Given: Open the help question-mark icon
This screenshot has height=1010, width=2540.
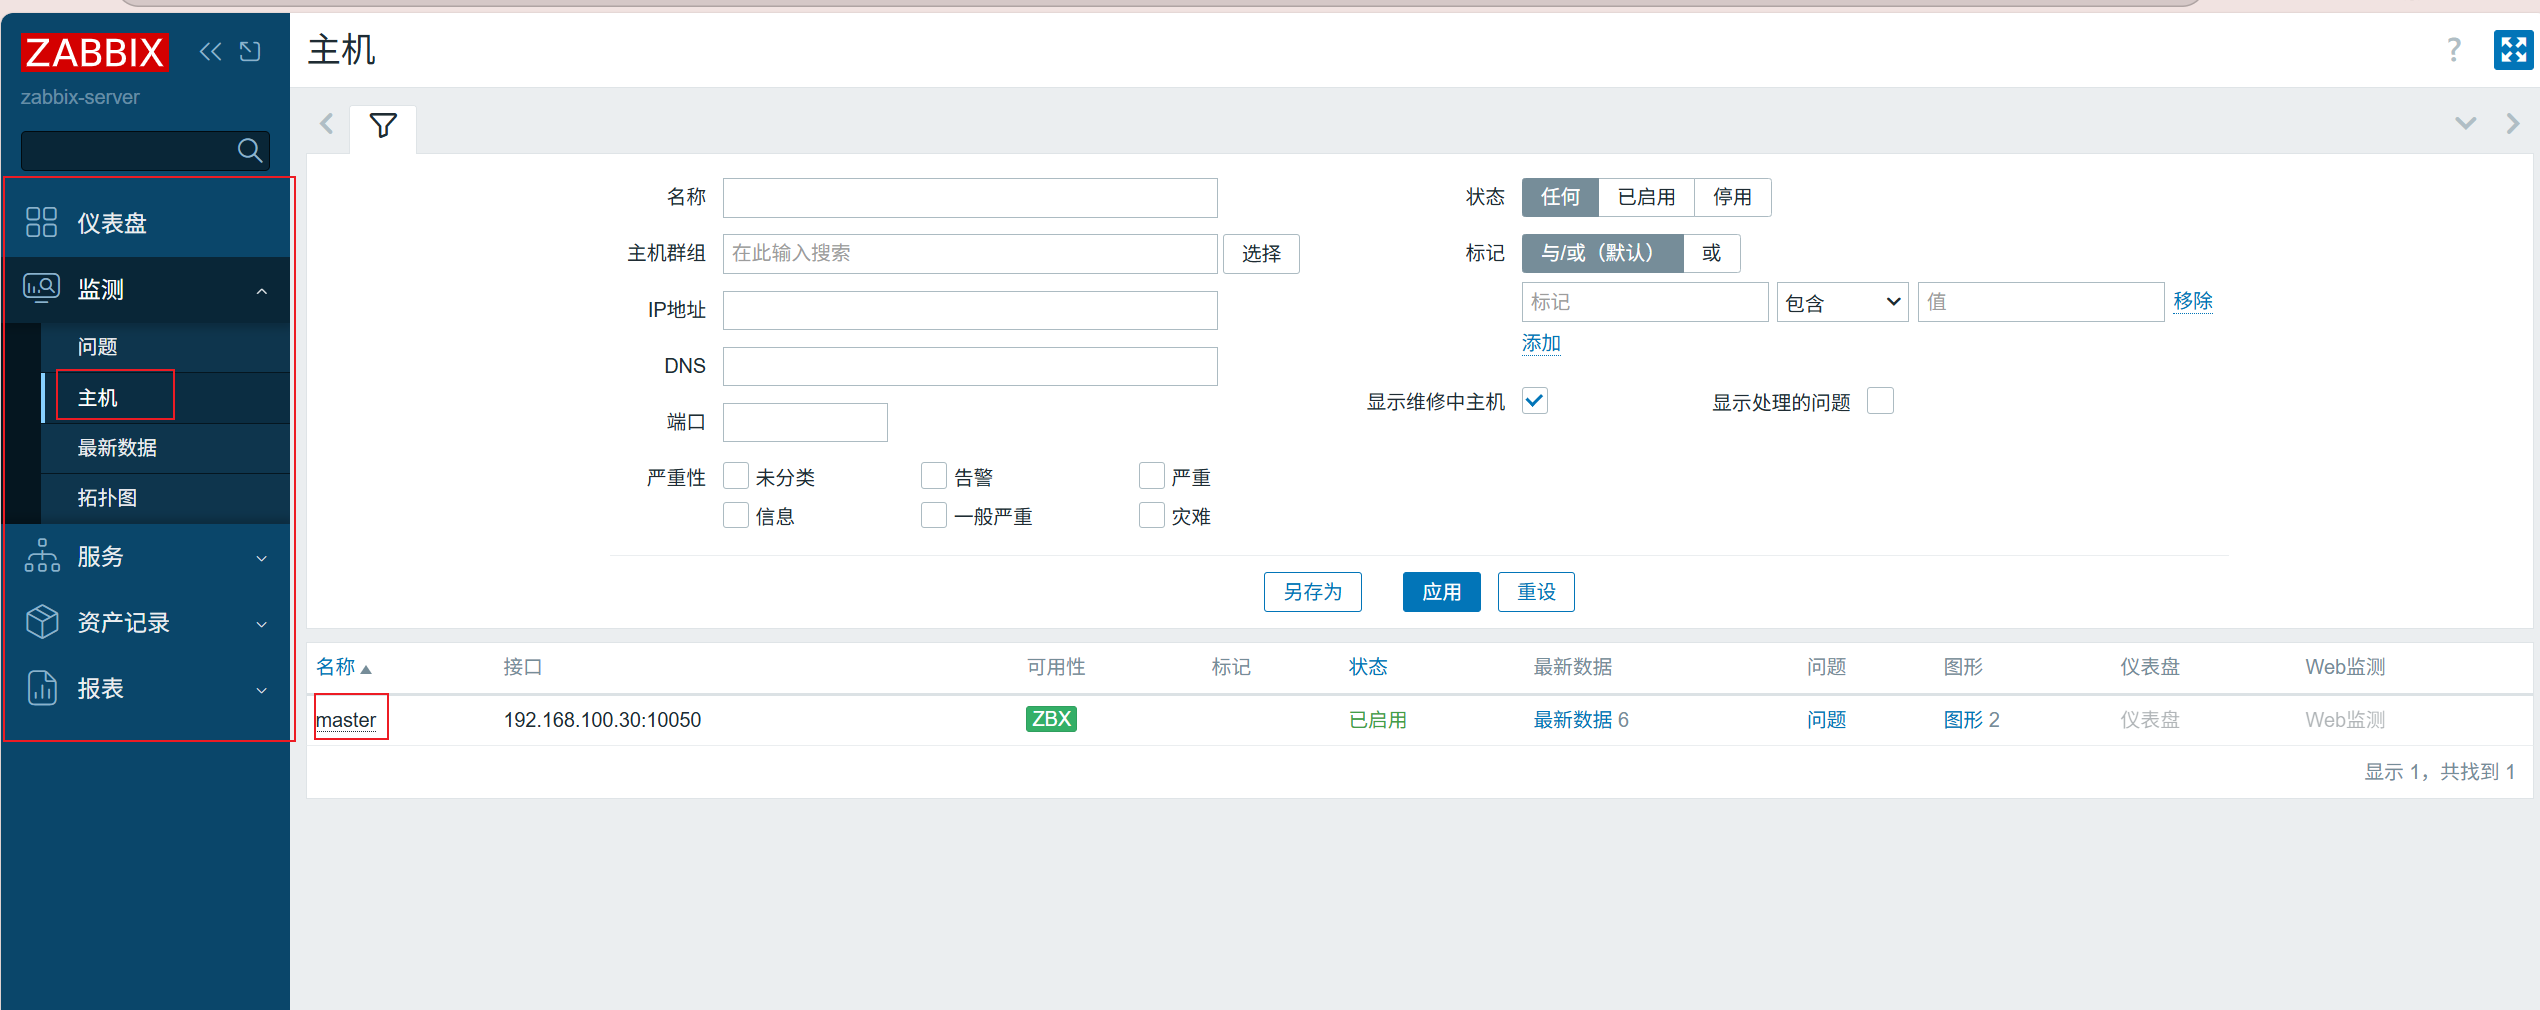Looking at the screenshot, I should click(x=2453, y=49).
